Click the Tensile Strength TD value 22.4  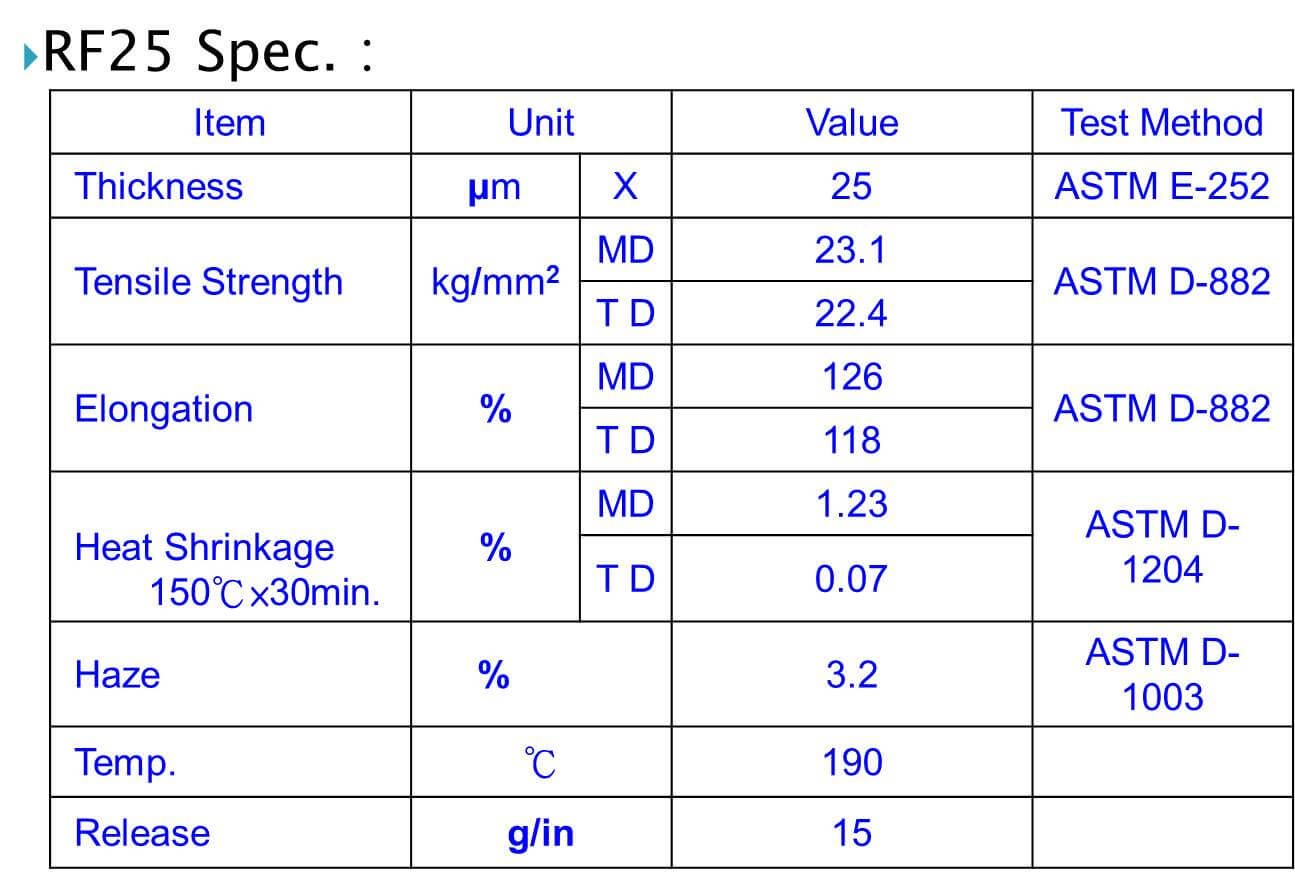(x=851, y=314)
